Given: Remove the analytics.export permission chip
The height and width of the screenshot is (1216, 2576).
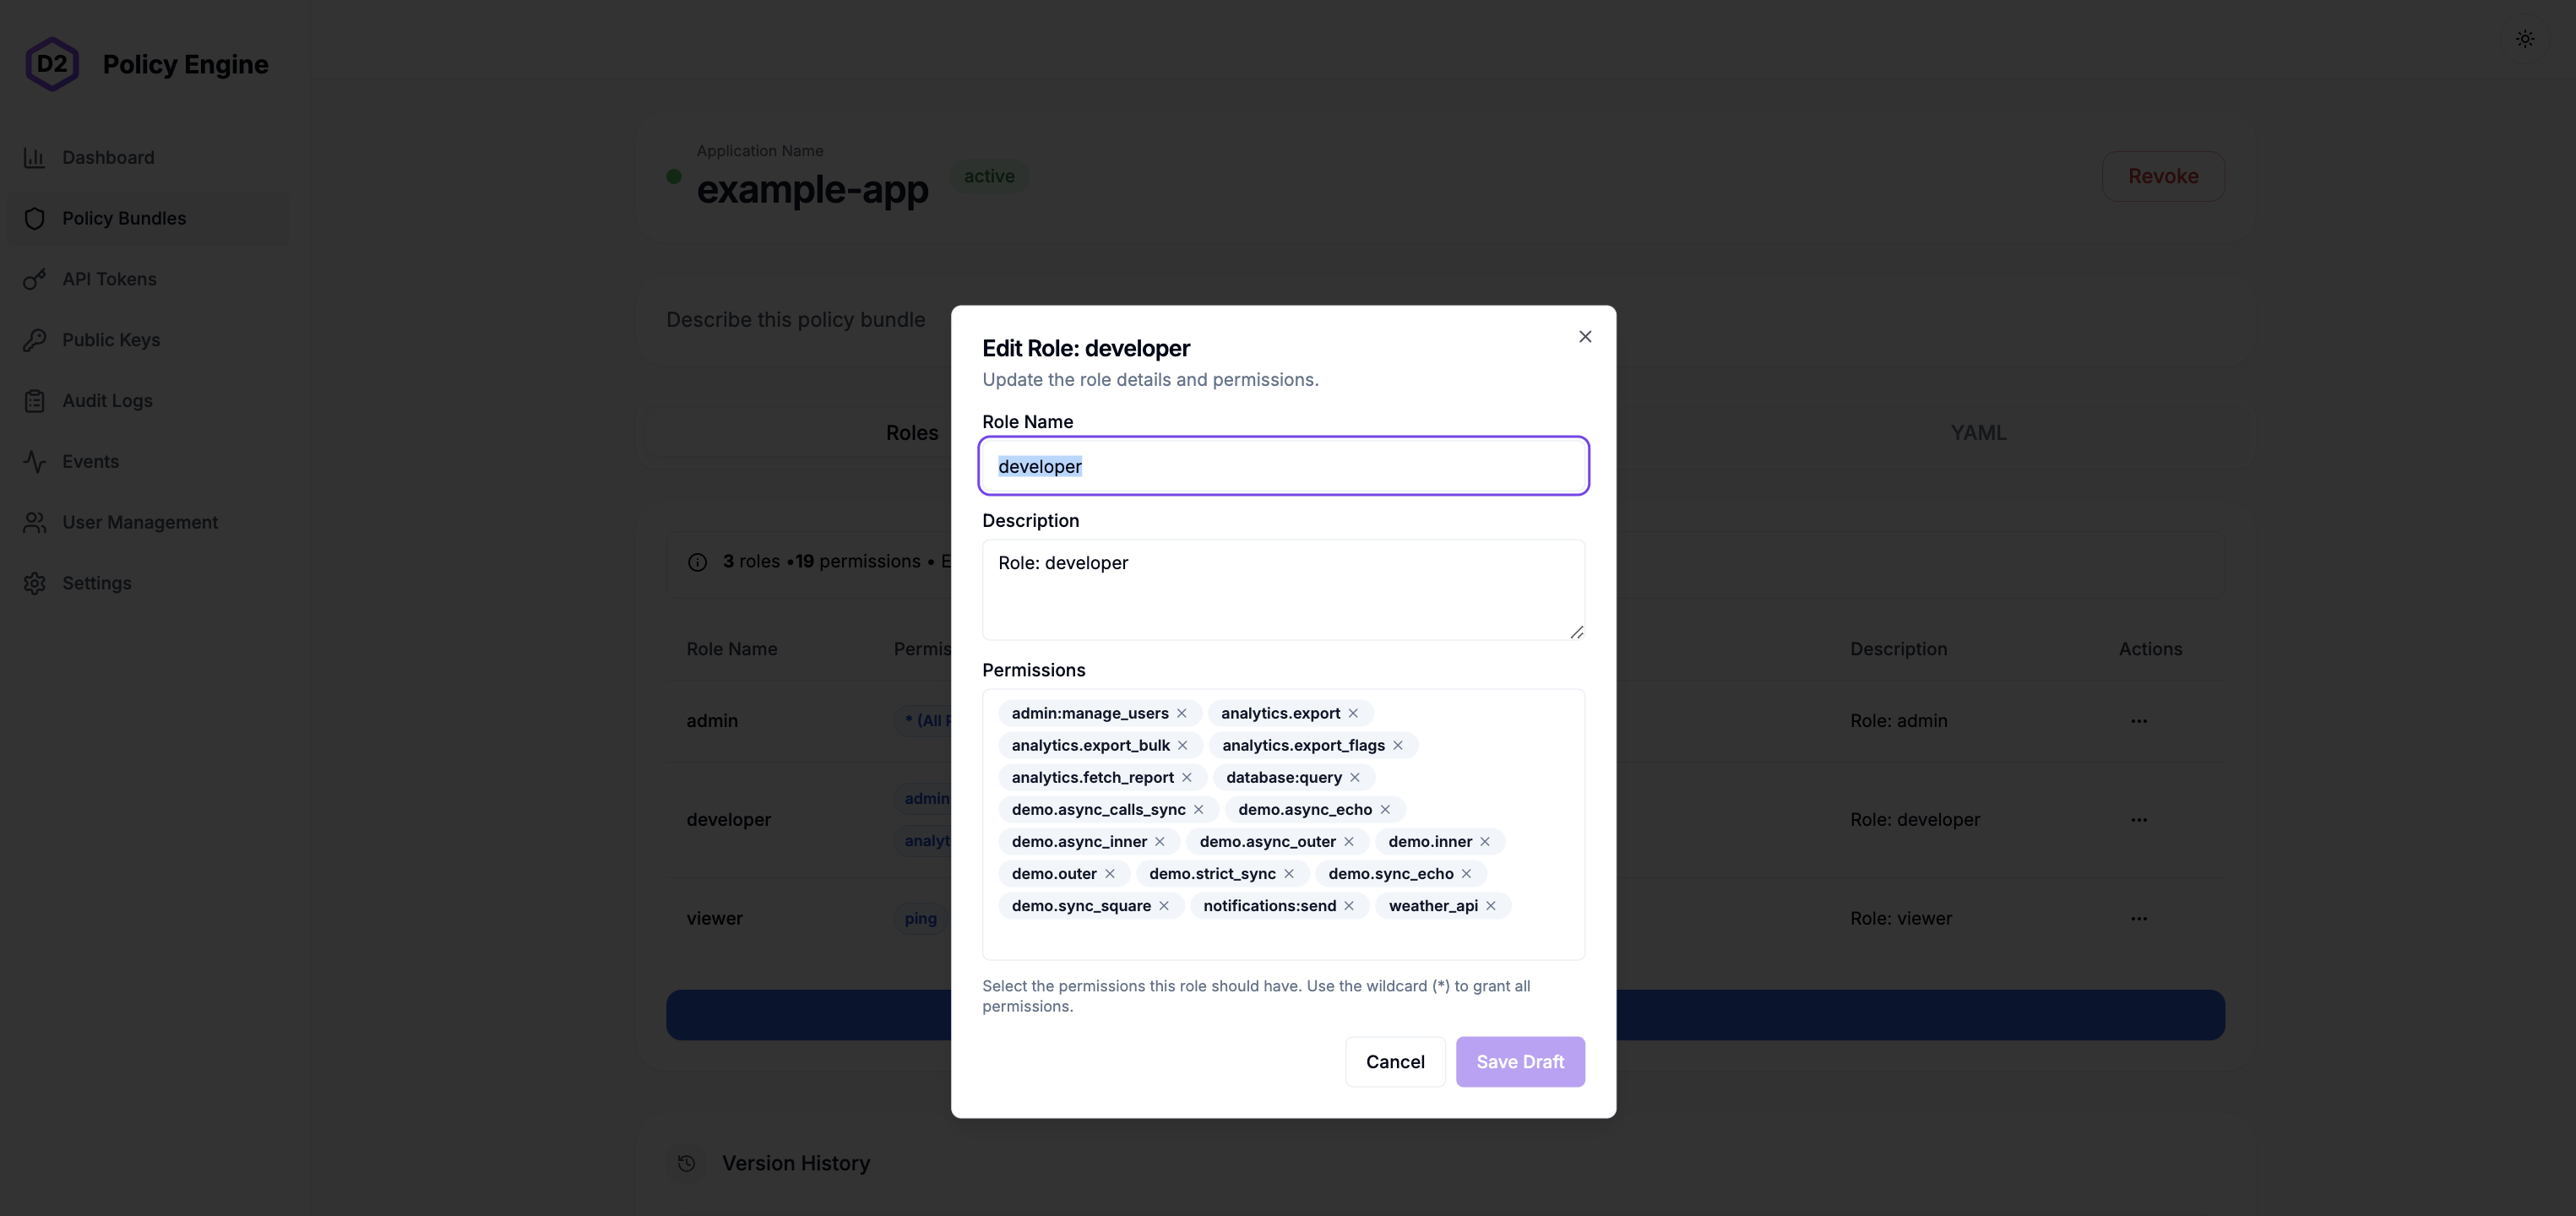Looking at the screenshot, I should [x=1352, y=713].
